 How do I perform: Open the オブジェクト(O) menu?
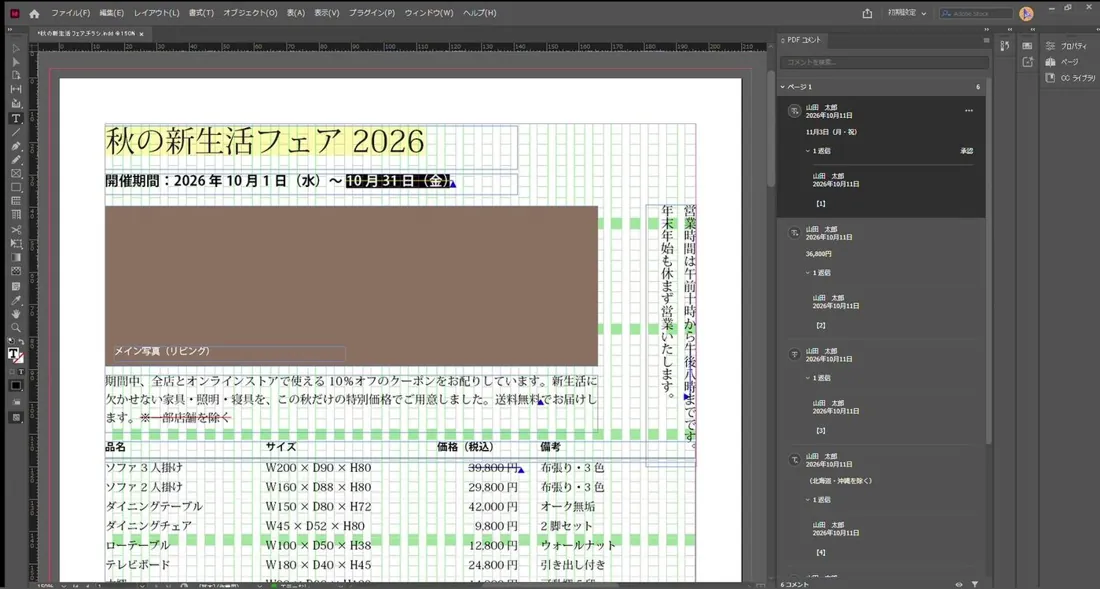(x=250, y=13)
